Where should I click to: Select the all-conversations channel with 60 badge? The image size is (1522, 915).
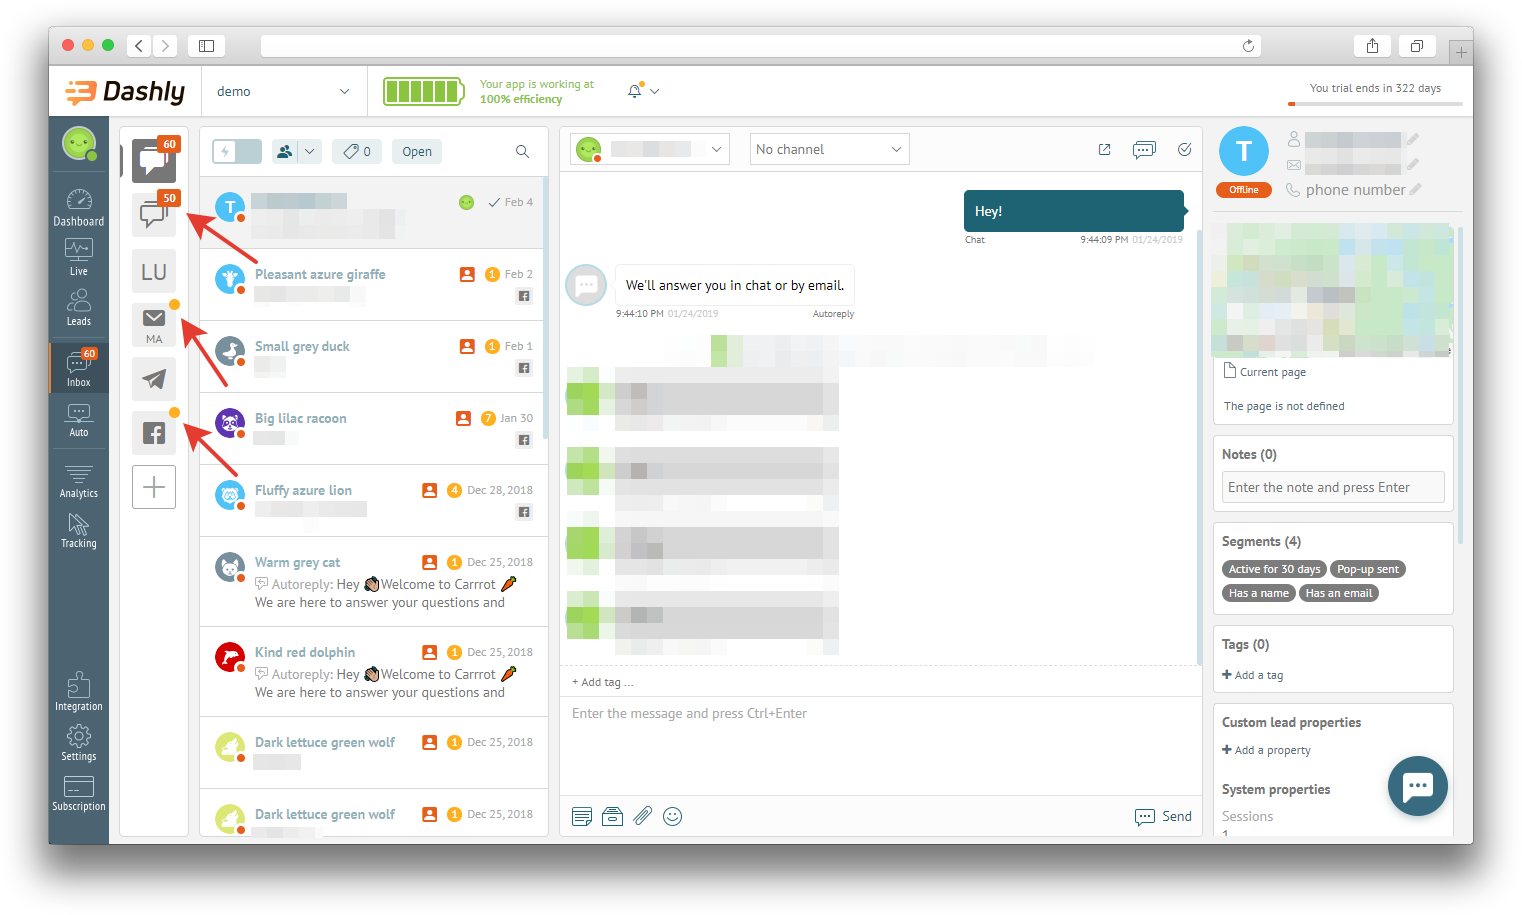tap(154, 160)
